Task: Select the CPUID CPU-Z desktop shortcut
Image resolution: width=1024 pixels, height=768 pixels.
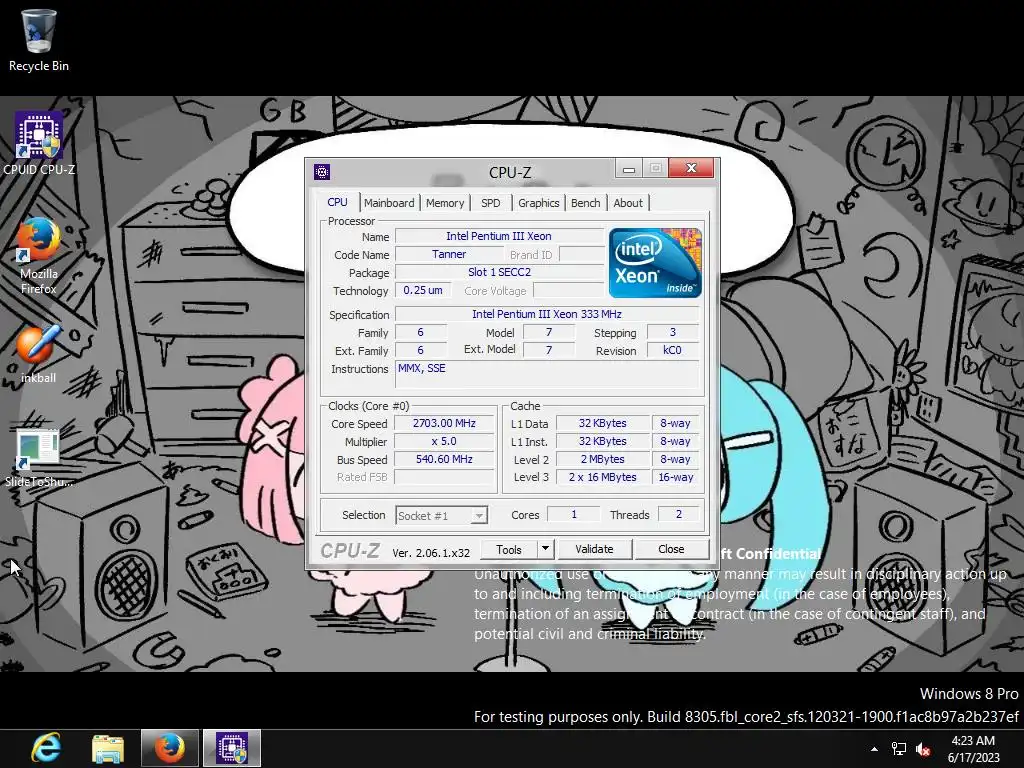Action: [x=39, y=144]
